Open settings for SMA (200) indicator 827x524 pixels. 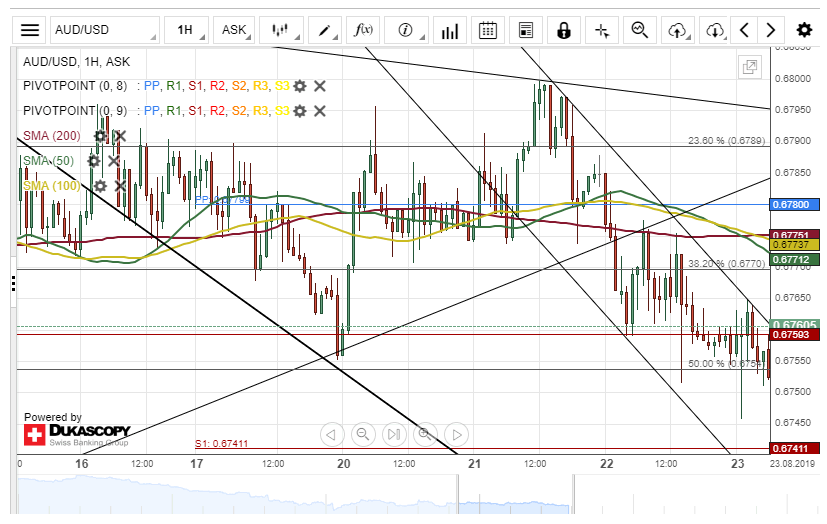click(x=100, y=135)
